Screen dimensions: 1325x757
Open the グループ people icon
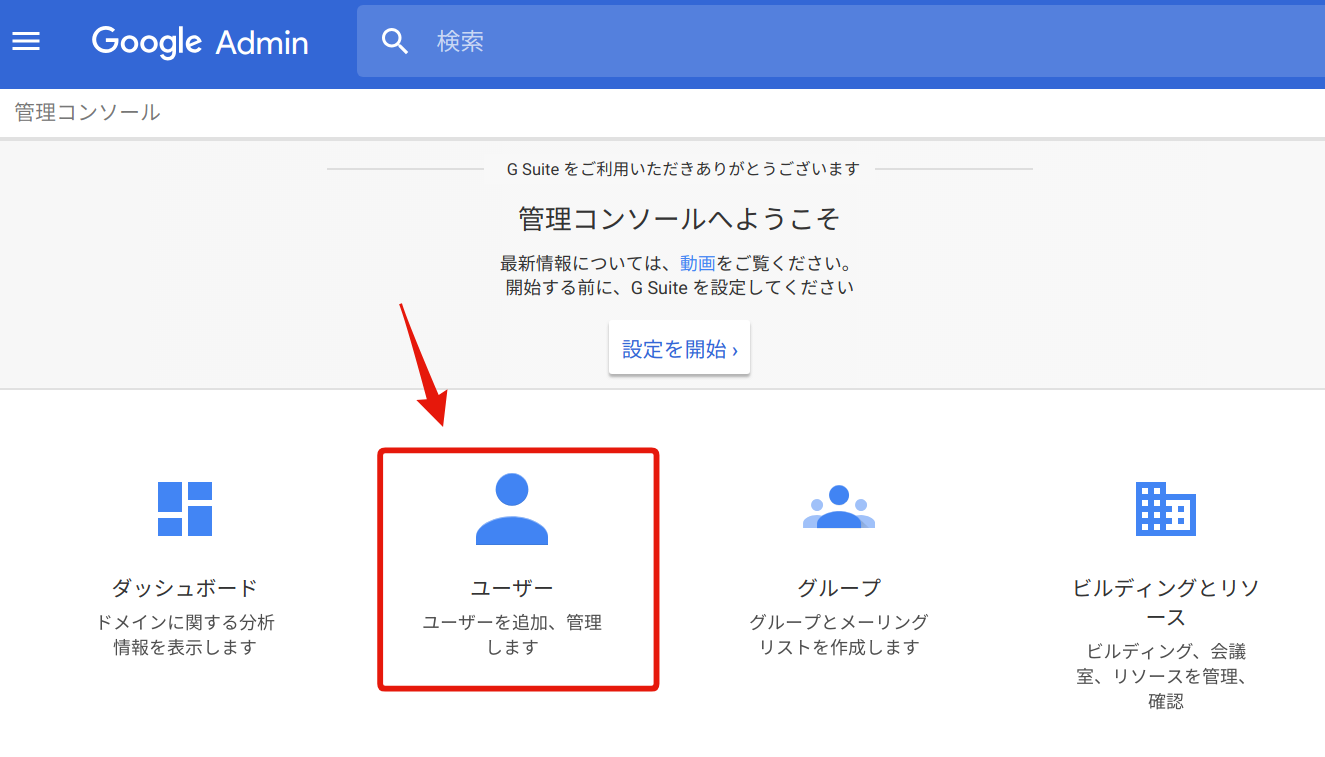tap(839, 507)
